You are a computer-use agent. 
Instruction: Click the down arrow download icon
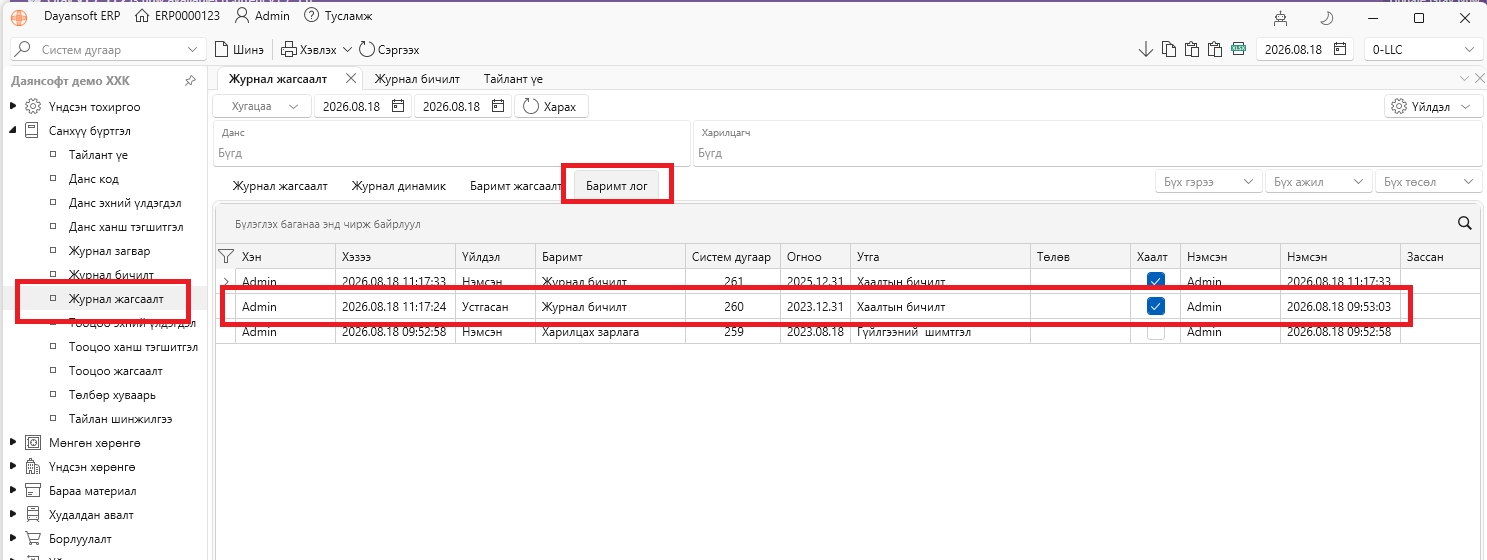[1146, 49]
